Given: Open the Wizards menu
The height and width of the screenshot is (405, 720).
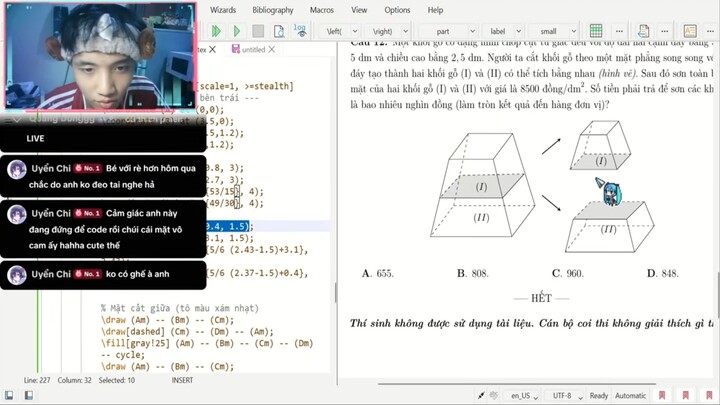Looking at the screenshot, I should [223, 10].
